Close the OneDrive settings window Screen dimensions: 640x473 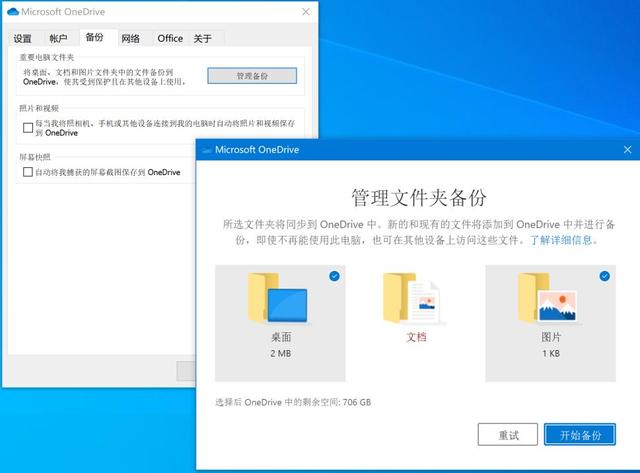306,12
